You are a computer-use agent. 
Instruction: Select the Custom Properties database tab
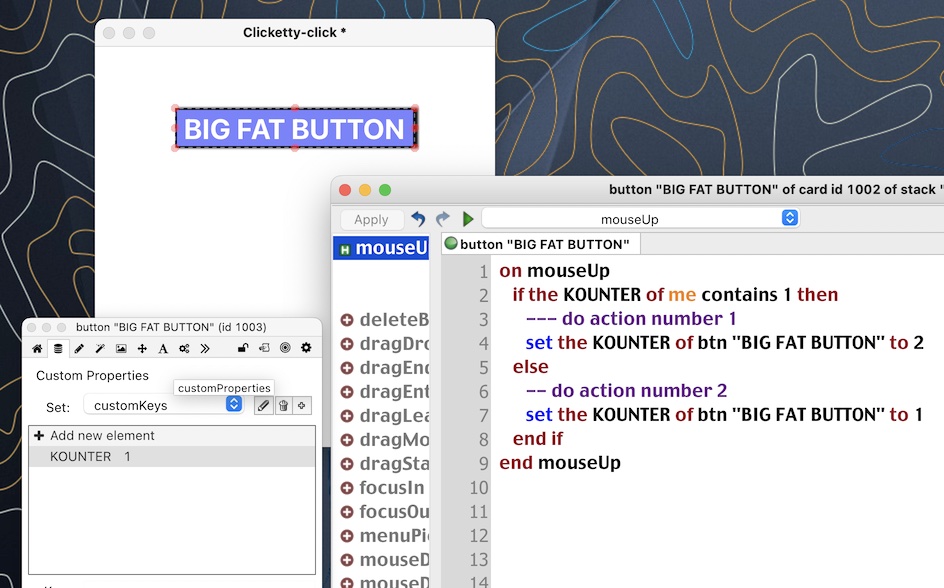pos(58,348)
